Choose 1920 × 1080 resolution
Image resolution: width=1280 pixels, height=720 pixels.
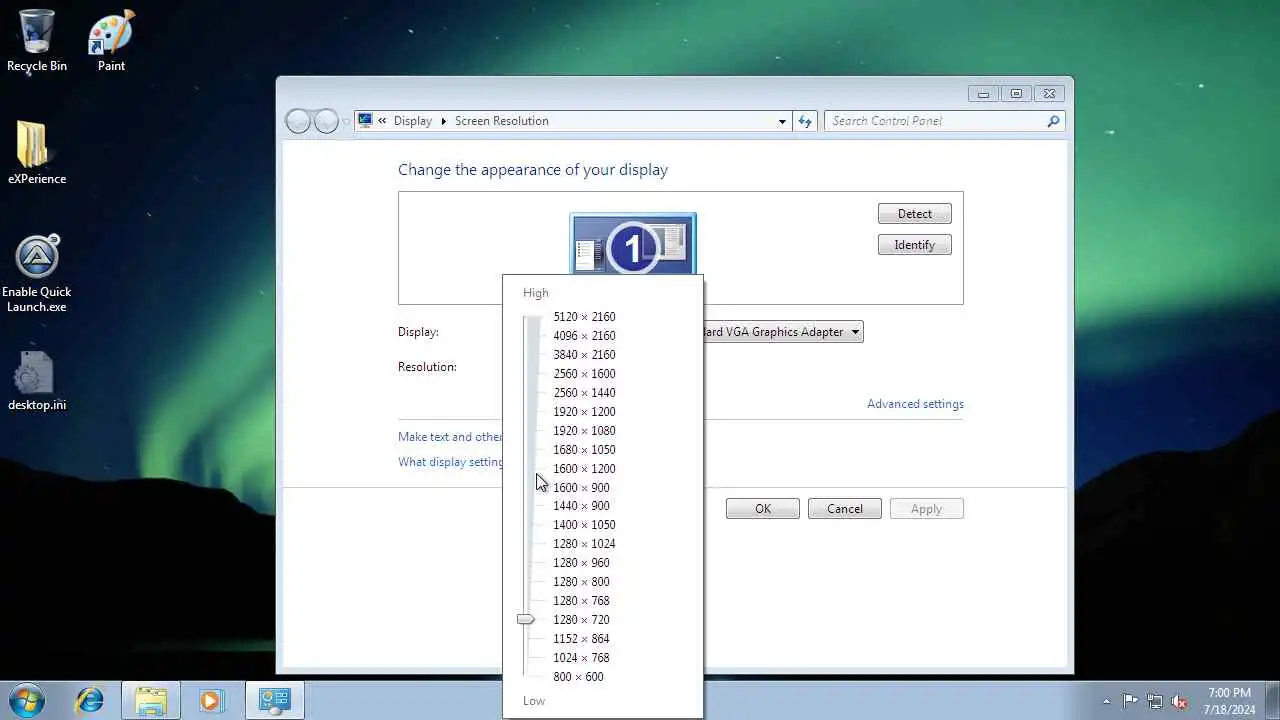point(584,431)
